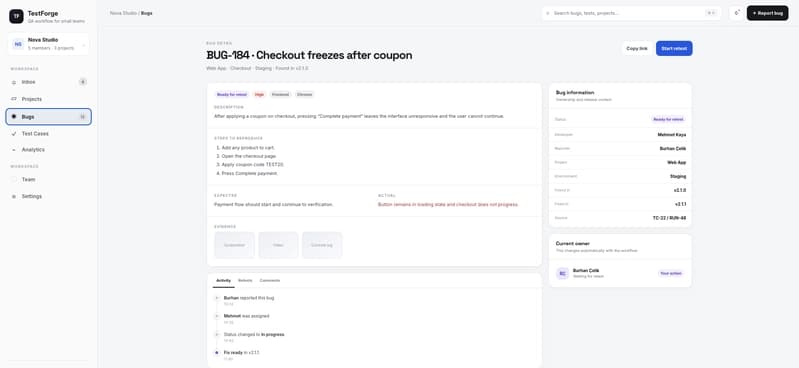Screen dimensions: 799x368
Task: Open Settings from the sidebar
Action: point(48,196)
